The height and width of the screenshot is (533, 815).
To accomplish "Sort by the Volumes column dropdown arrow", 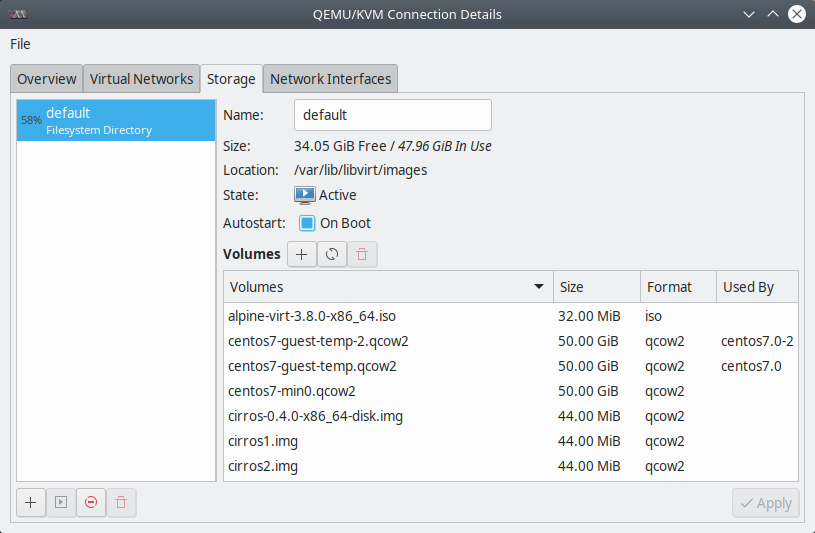I will point(539,287).
